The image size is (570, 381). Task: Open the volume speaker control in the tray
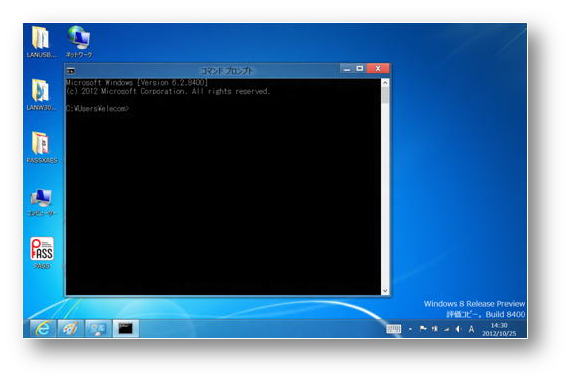(x=459, y=329)
